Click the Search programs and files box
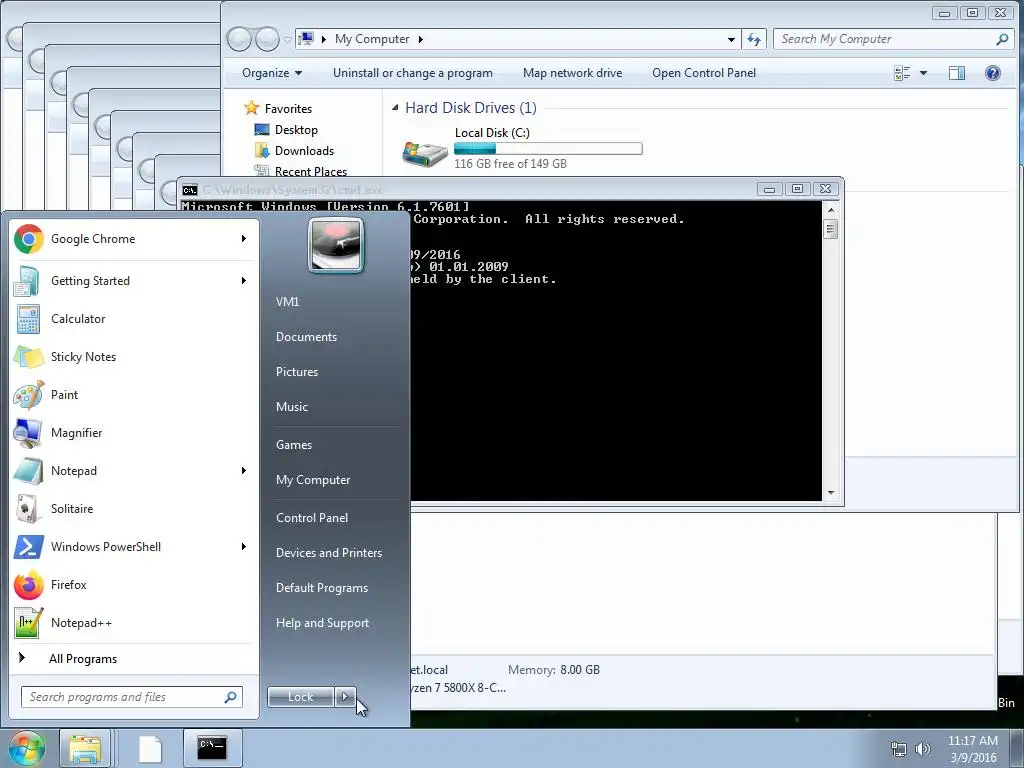This screenshot has height=768, width=1024. point(132,697)
